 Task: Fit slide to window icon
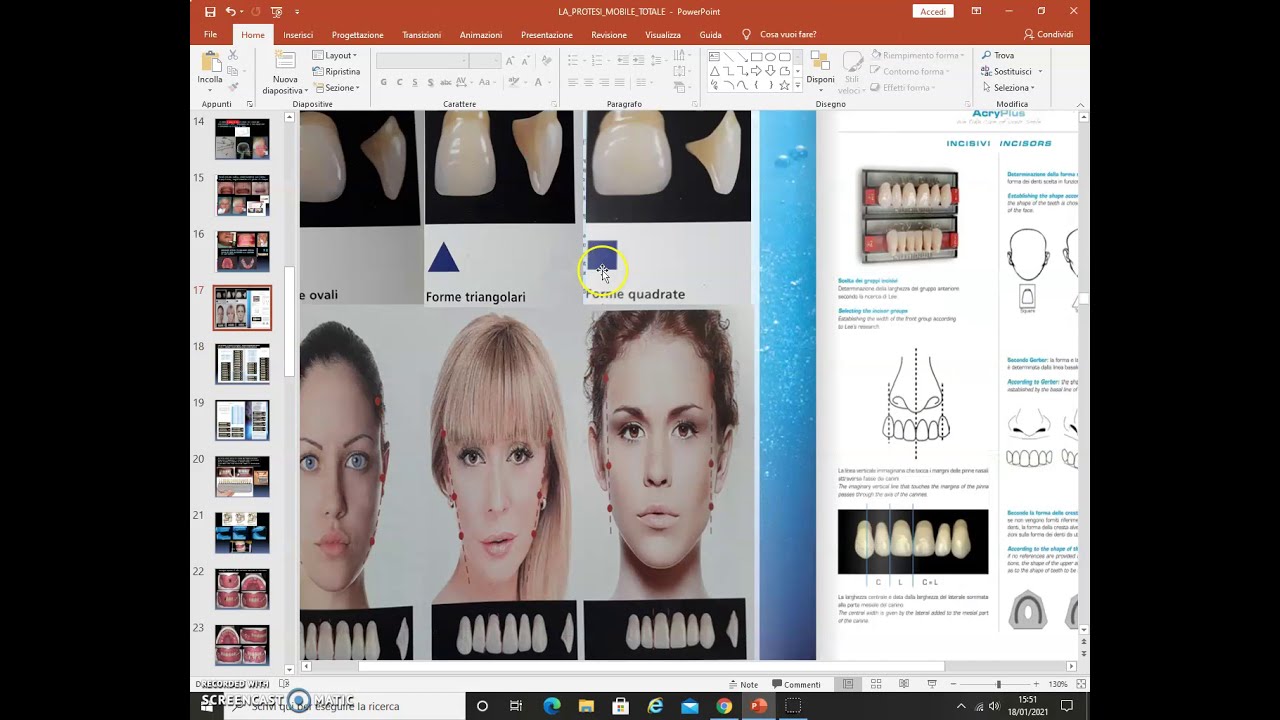[1081, 684]
